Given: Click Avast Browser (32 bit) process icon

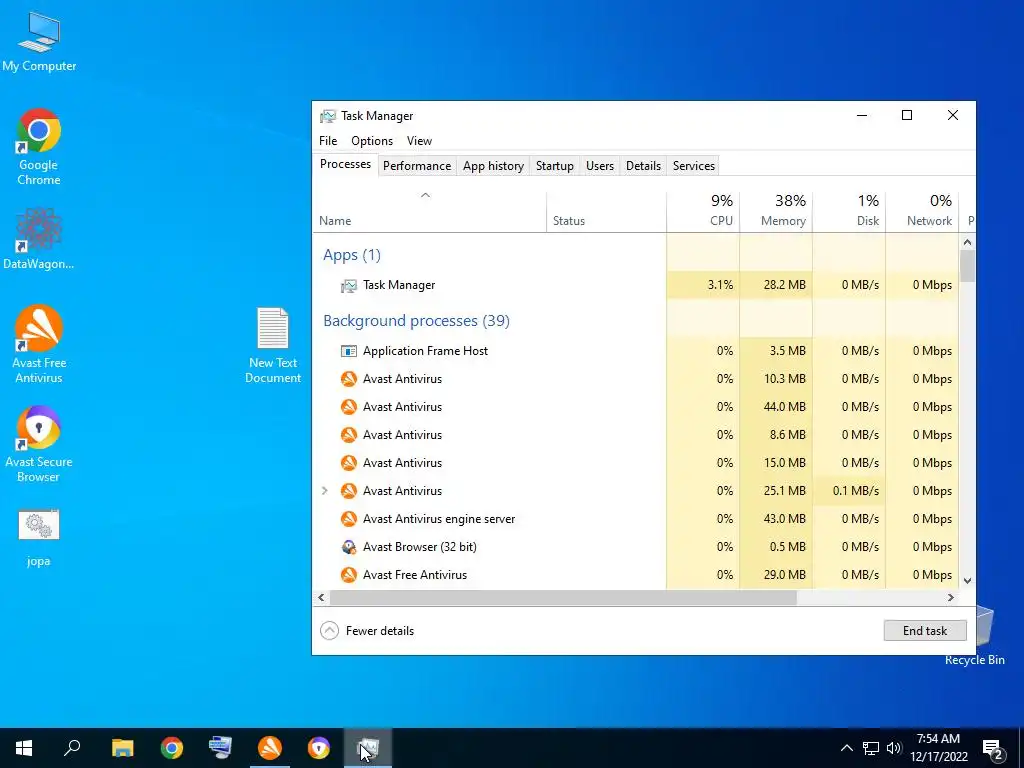Looking at the screenshot, I should [x=349, y=547].
